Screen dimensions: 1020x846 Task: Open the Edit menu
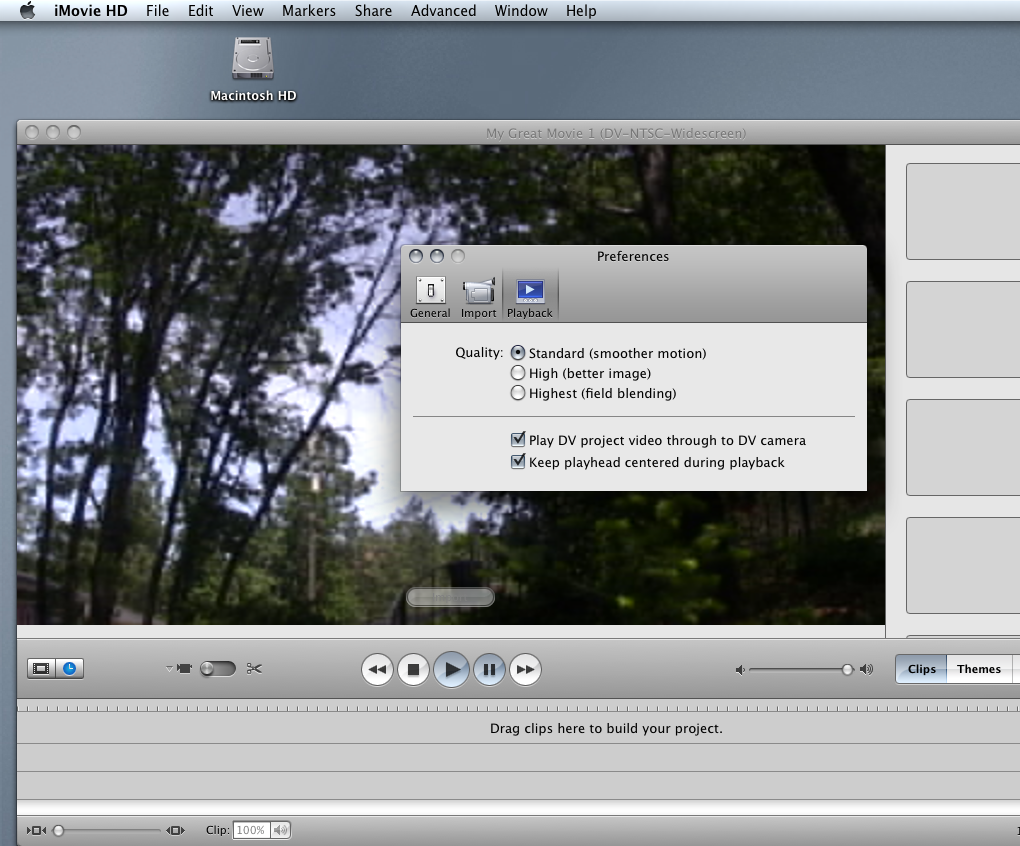tap(200, 11)
